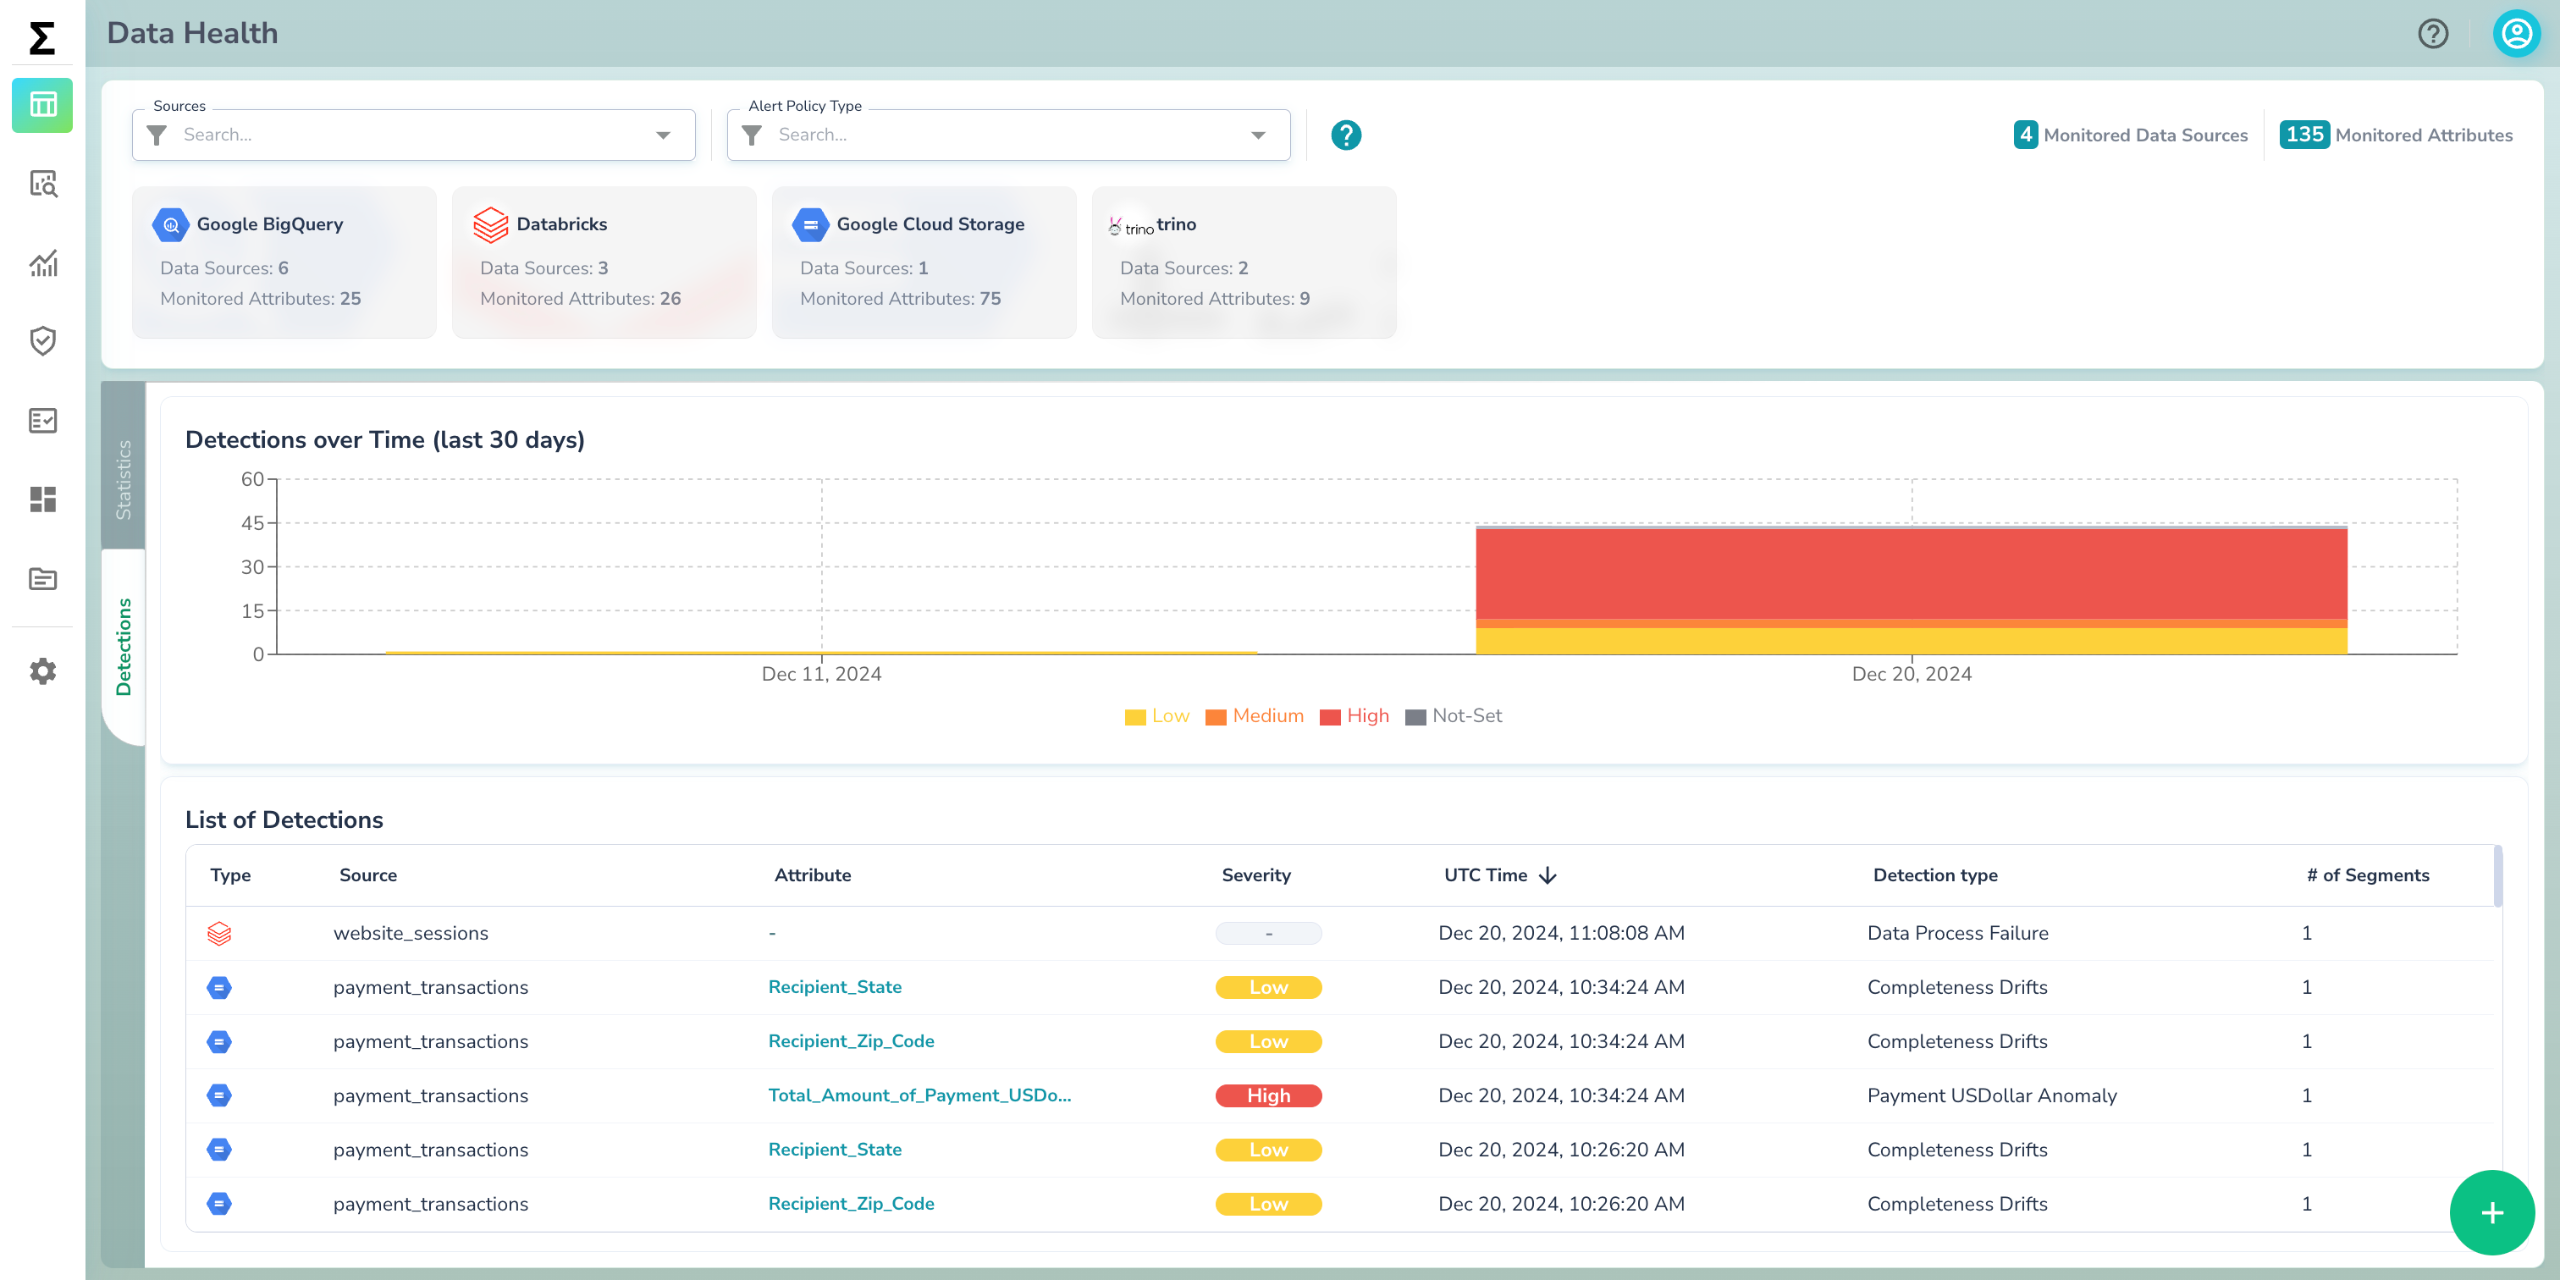Click the green plus floating button
This screenshot has width=2560, height=1280.
point(2491,1213)
